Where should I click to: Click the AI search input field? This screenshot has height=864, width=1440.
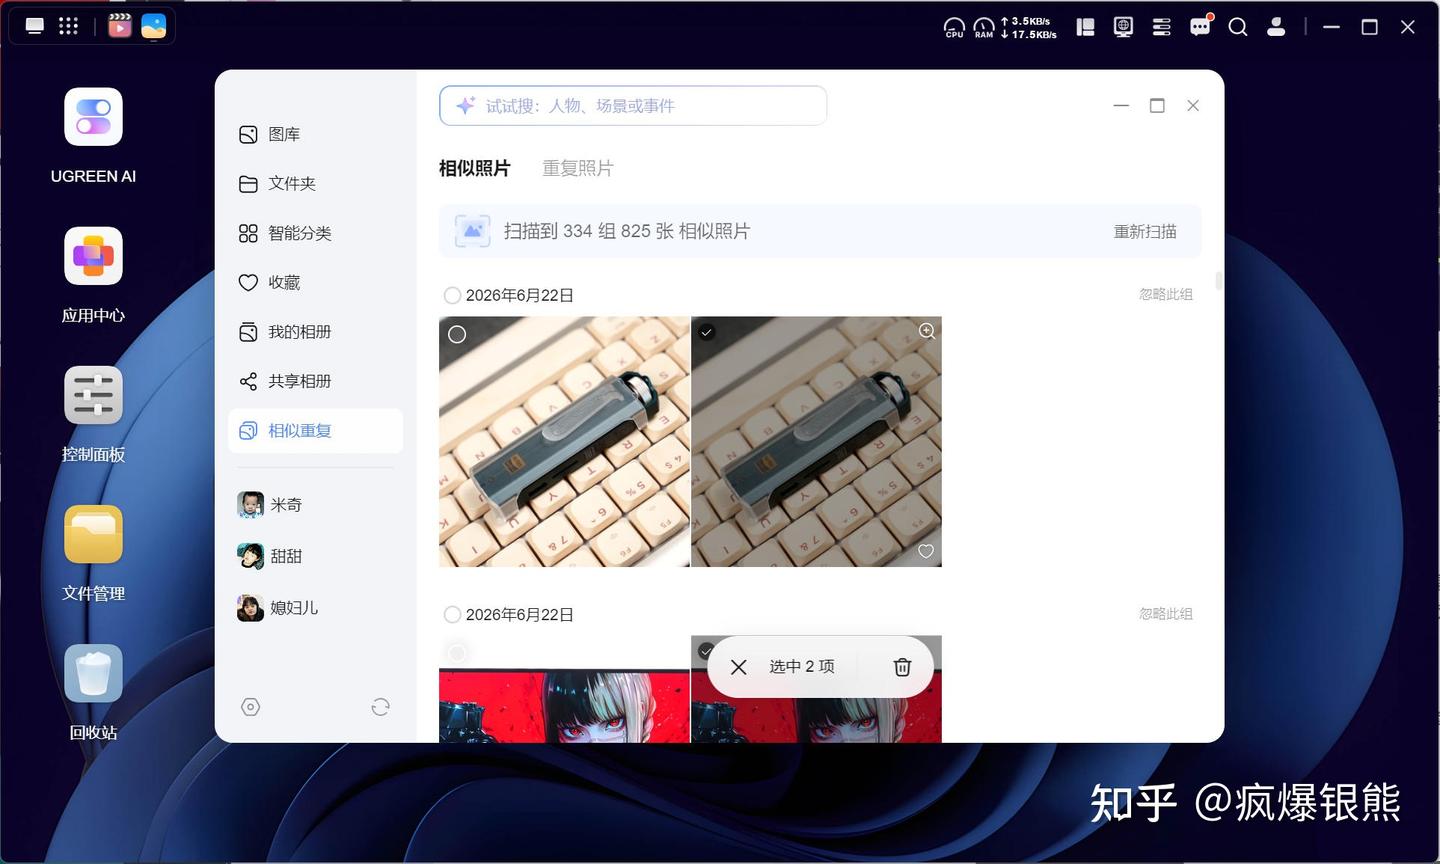point(633,106)
